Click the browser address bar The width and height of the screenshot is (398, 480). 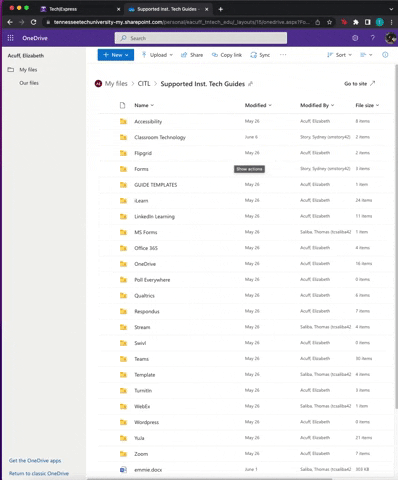click(182, 22)
